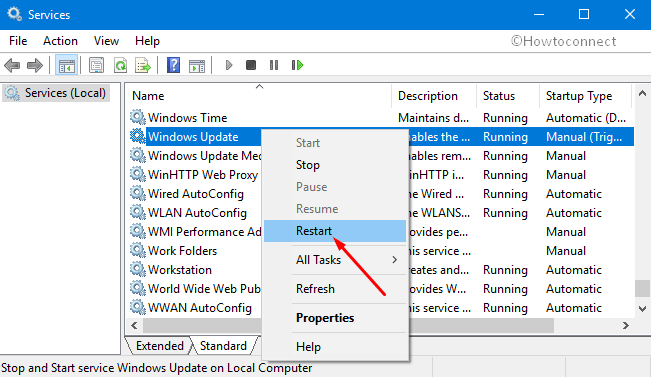Click "Maintains d..." description cell

tap(433, 118)
